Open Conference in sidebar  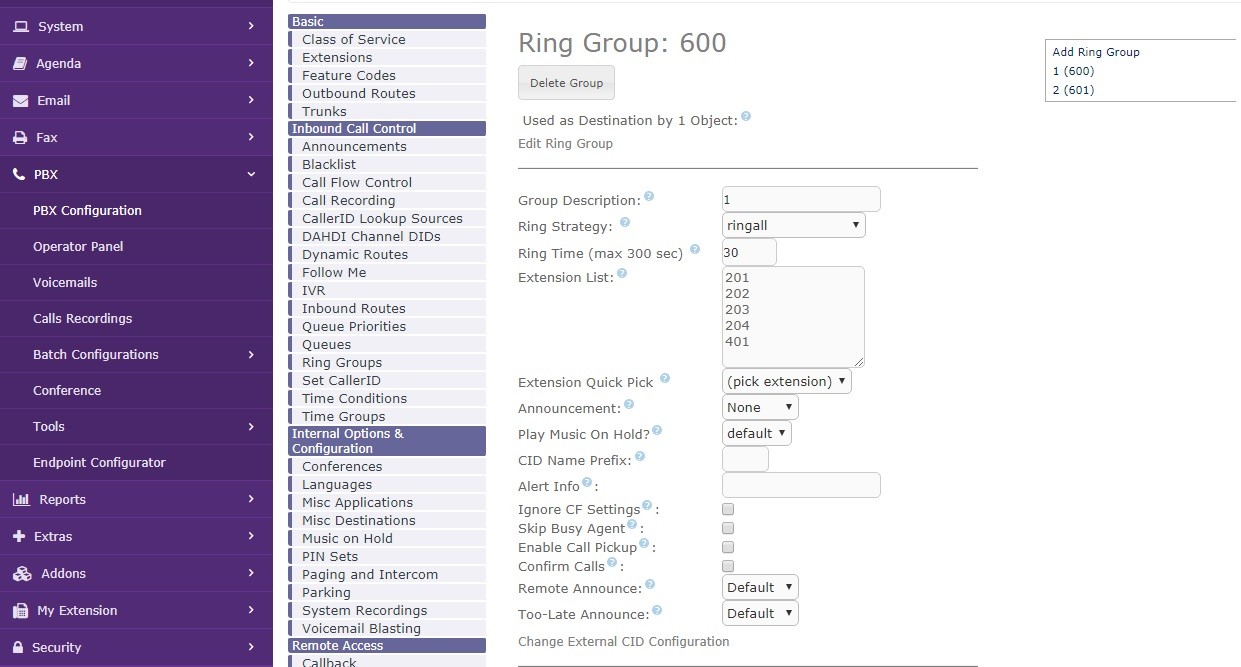click(67, 390)
